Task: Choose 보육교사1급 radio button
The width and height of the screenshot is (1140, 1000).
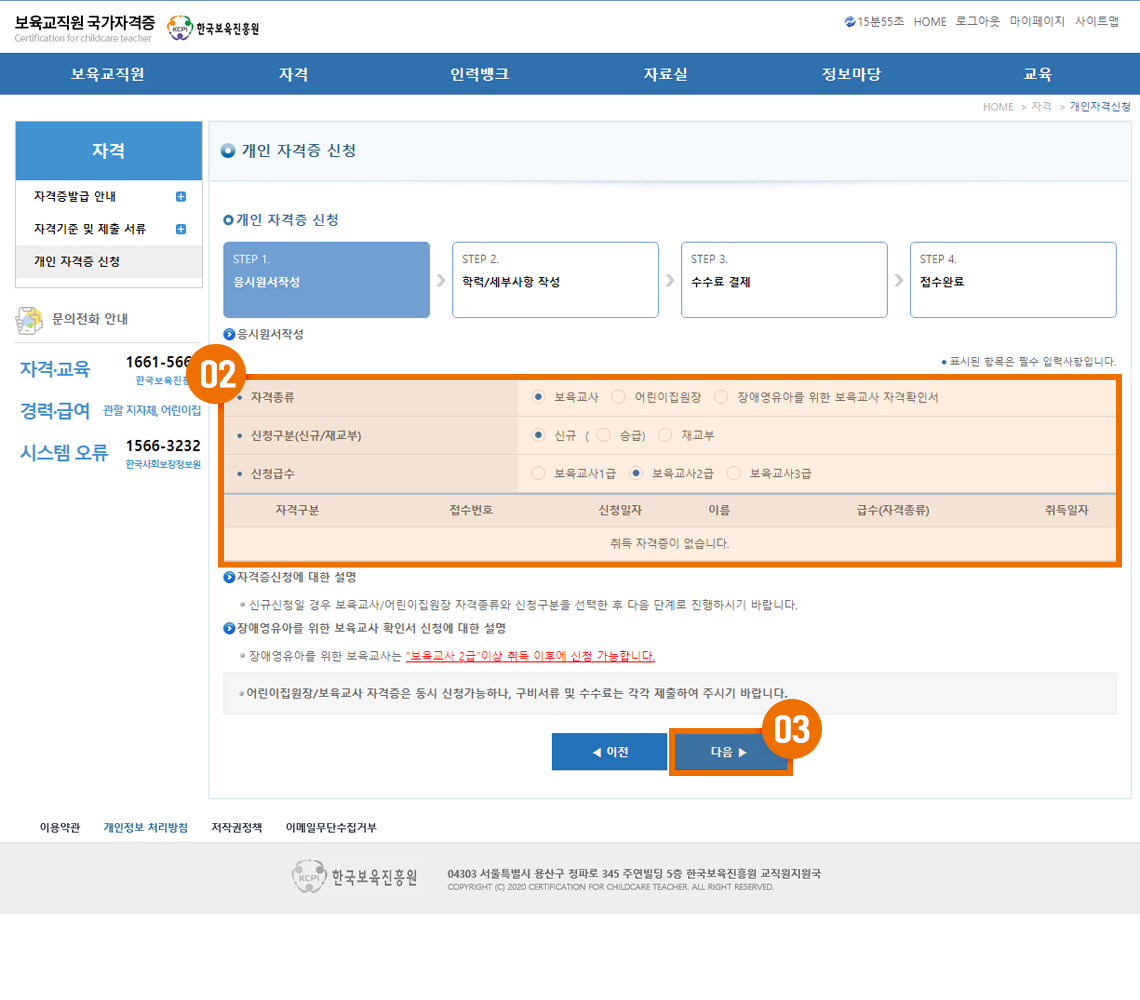Action: click(x=539, y=473)
